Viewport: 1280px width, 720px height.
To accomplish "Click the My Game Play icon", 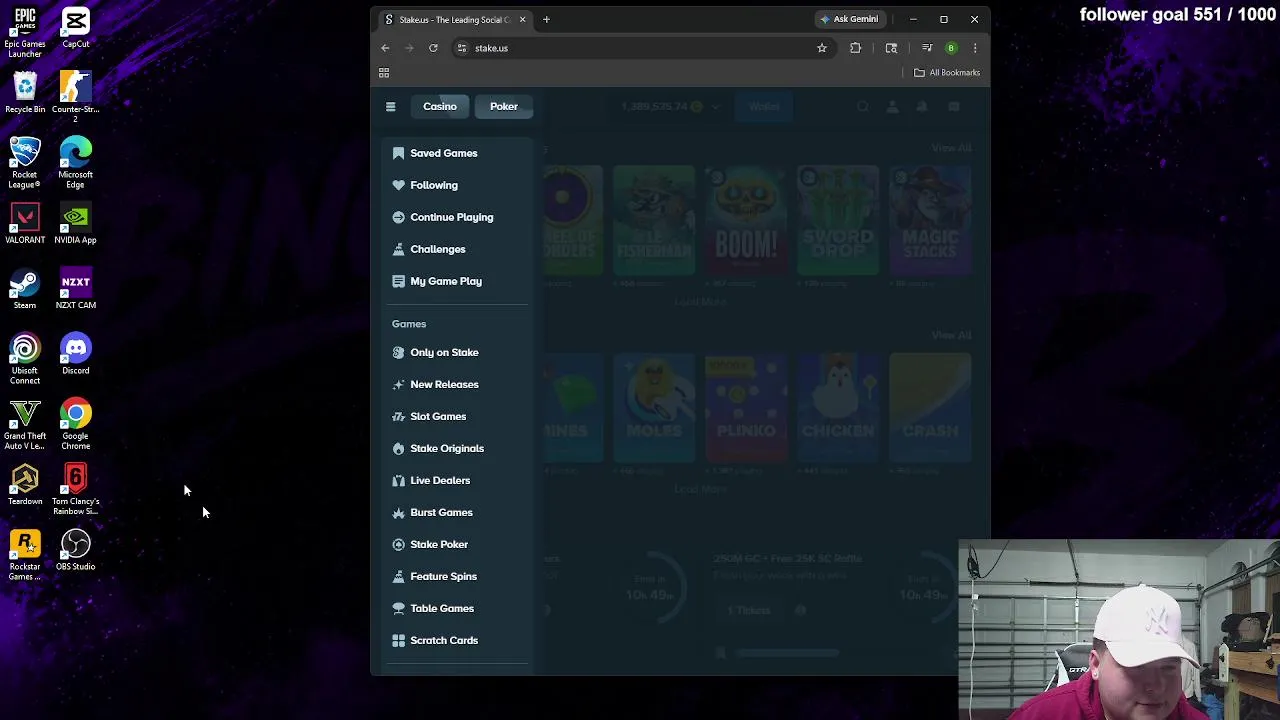I will point(398,281).
